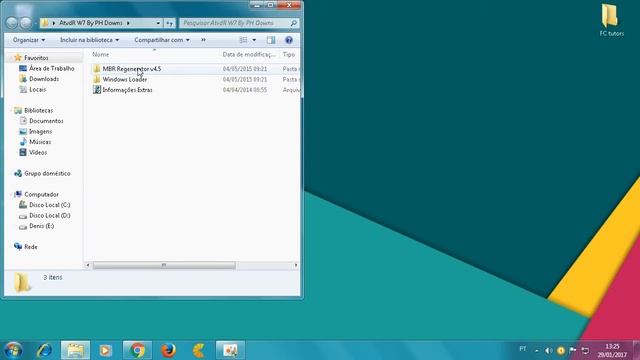The image size is (640, 360).
Task: Sort by Tipo column header
Action: pos(289,54)
